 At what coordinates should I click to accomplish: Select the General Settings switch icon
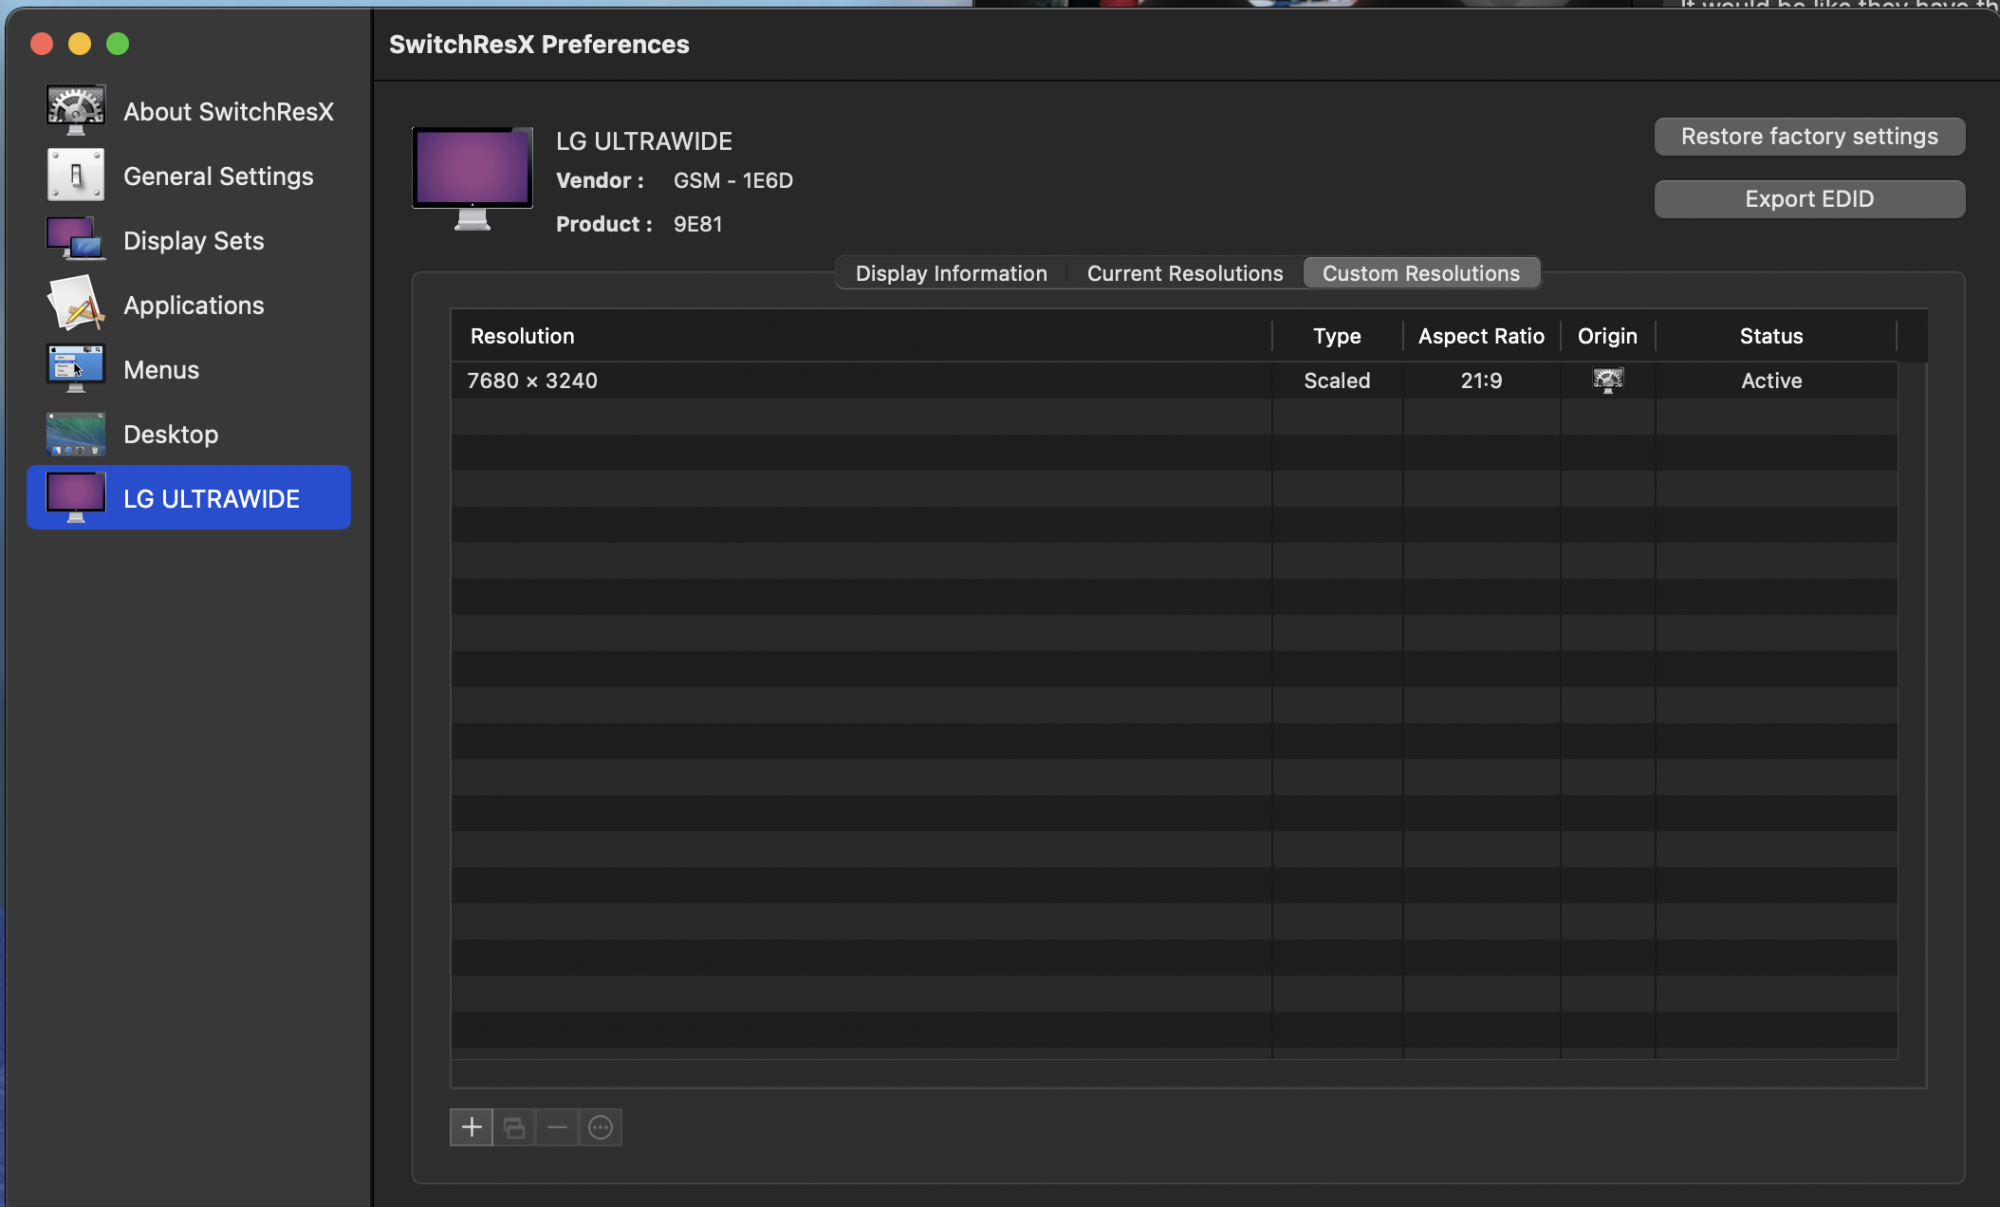click(75, 175)
